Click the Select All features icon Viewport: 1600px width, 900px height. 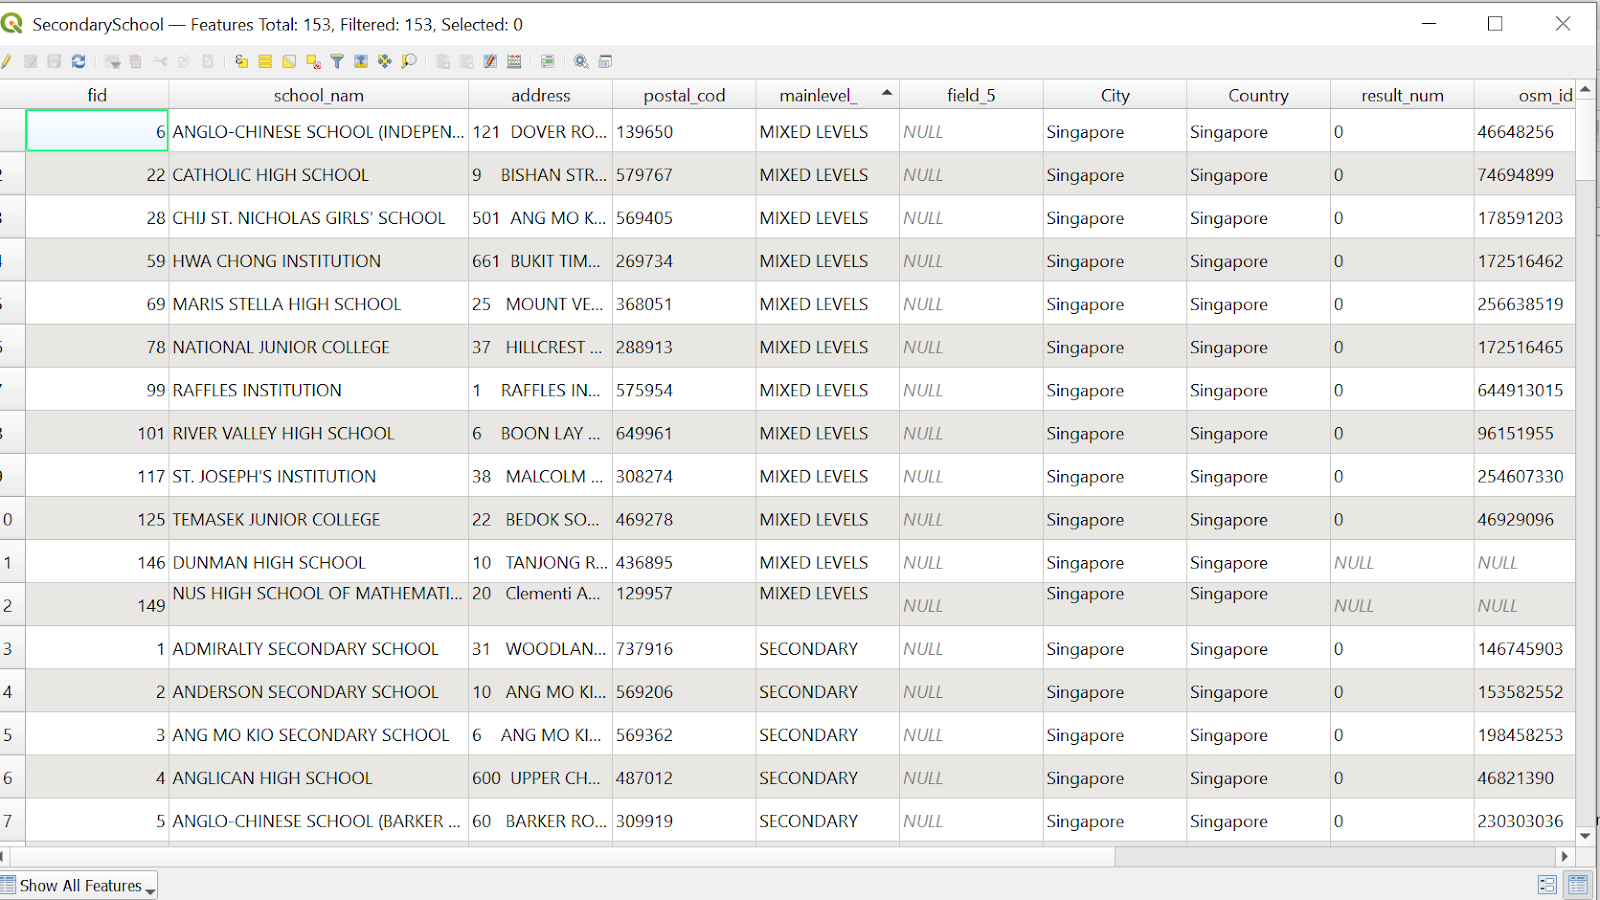pyautogui.click(x=265, y=62)
